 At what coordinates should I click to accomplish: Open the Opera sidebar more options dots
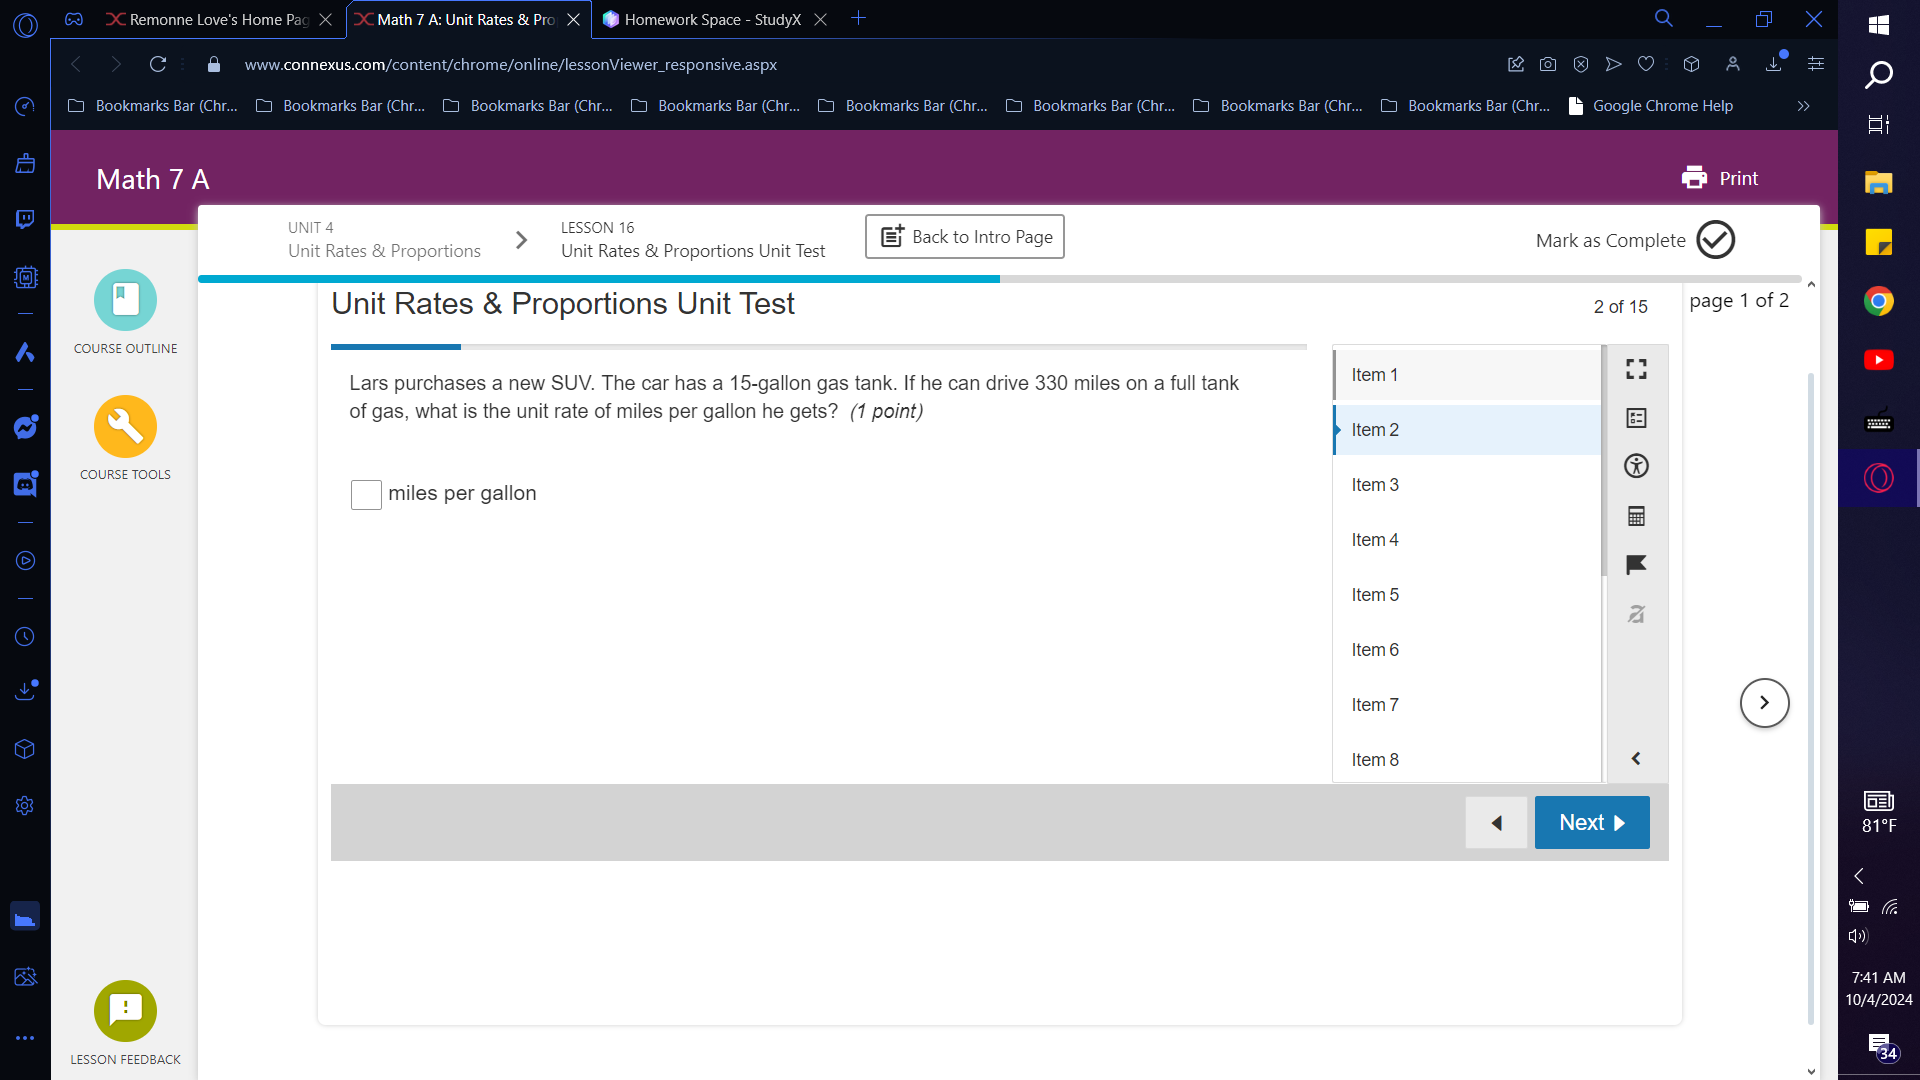pos(25,1038)
